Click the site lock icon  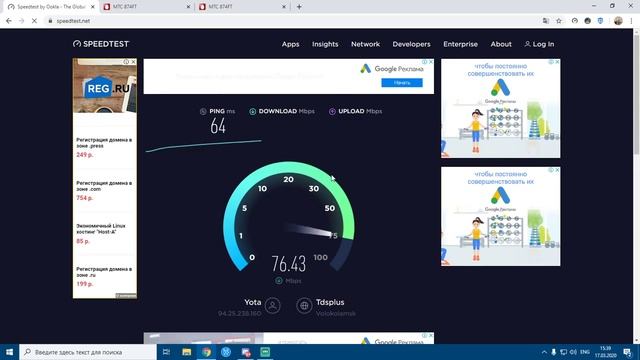51,21
